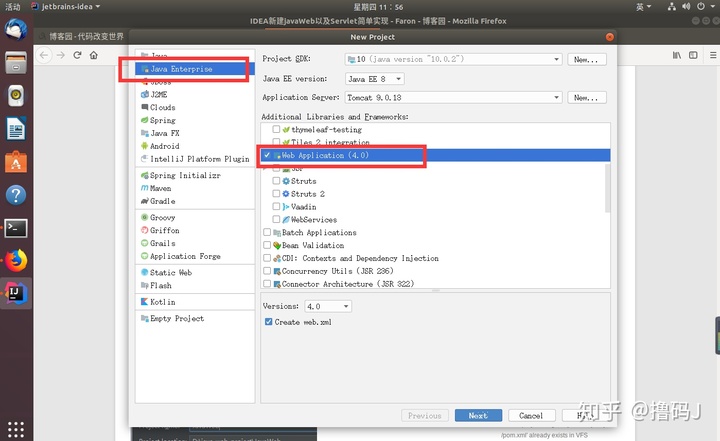Viewport: 720px width, 441px height.
Task: Open jetbrains-idea app menu in top bar
Action: pos(66,6)
